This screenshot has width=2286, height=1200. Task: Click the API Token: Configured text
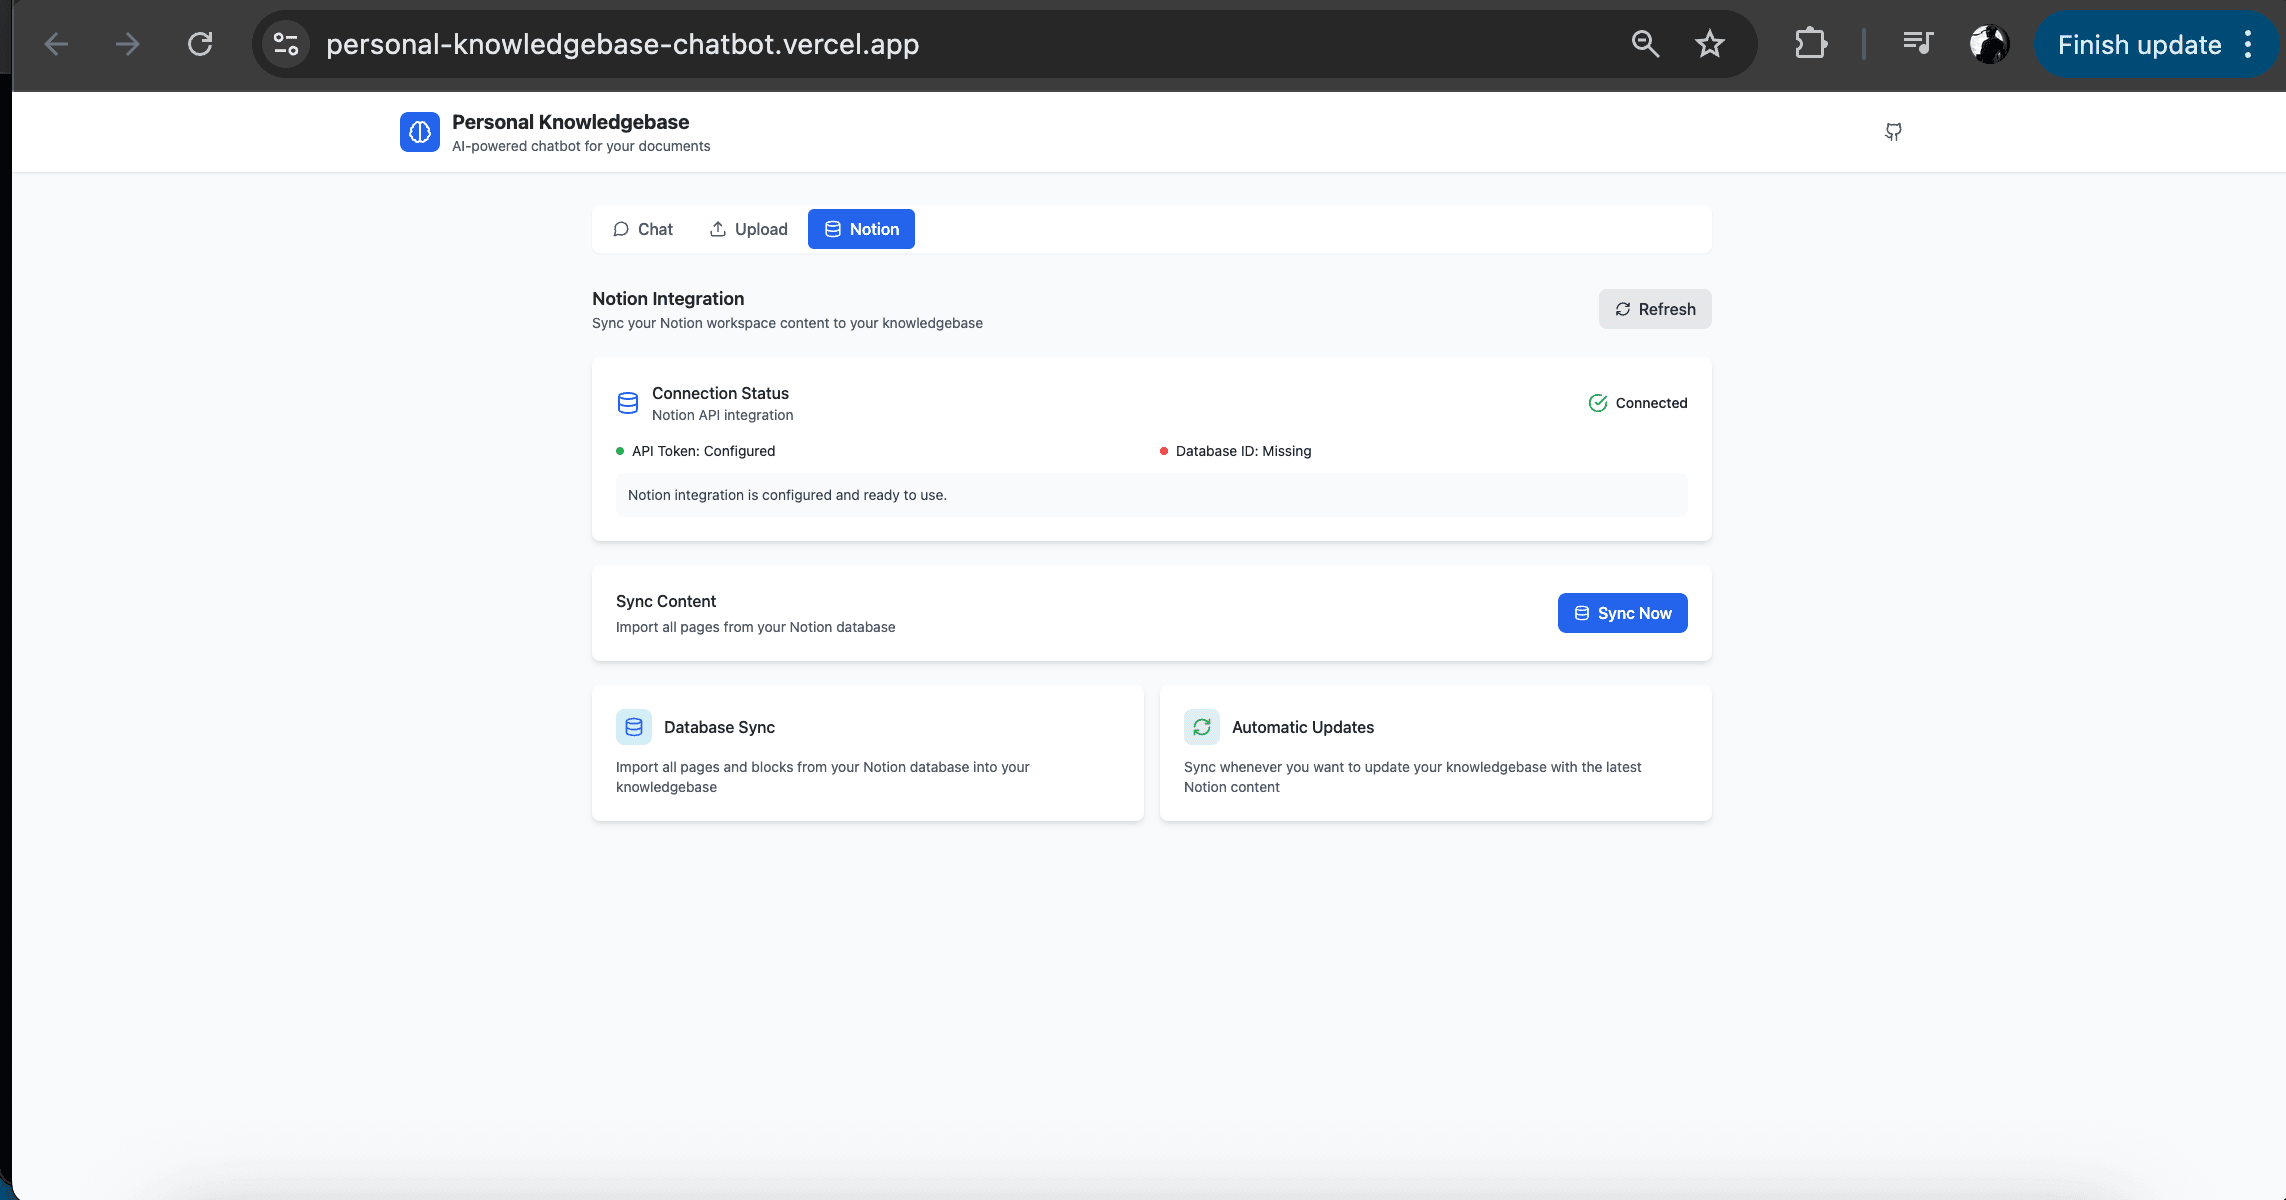coord(703,451)
